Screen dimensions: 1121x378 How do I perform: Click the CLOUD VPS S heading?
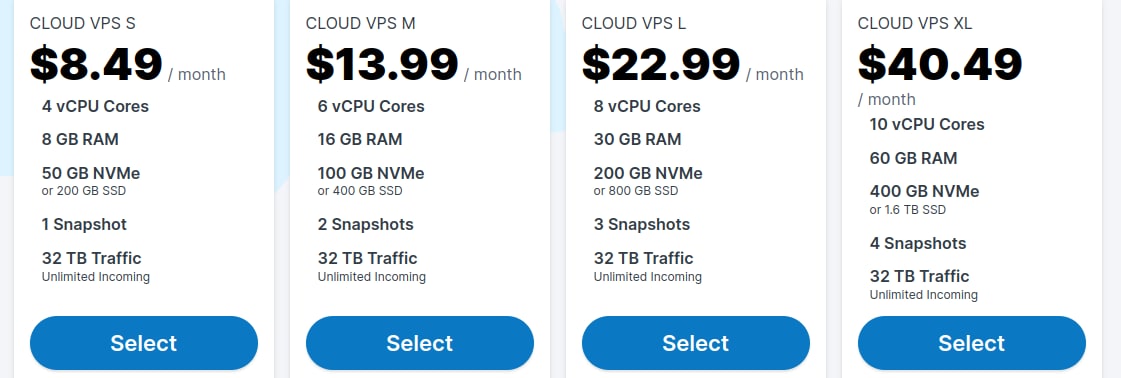[83, 24]
